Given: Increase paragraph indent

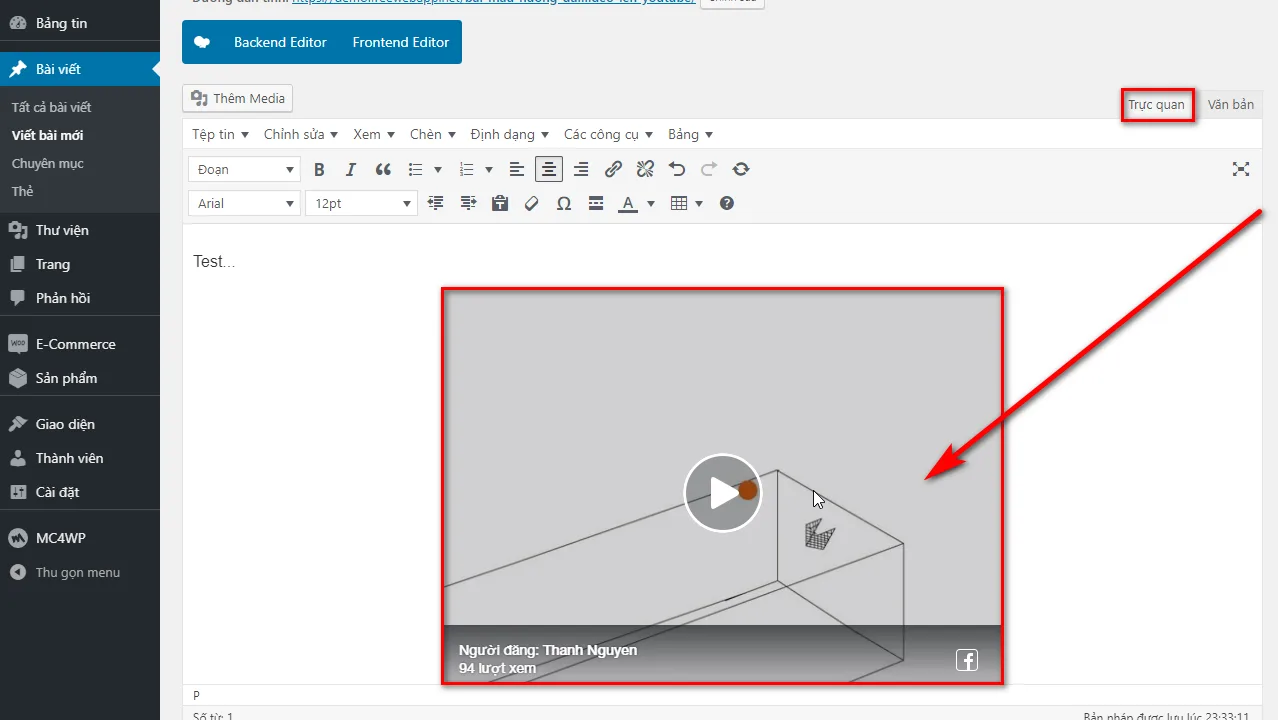Looking at the screenshot, I should [468, 204].
